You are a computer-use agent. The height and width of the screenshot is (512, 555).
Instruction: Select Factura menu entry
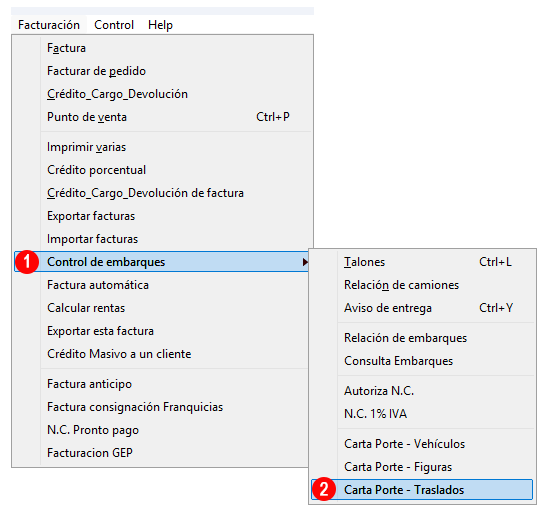[x=162, y=48]
